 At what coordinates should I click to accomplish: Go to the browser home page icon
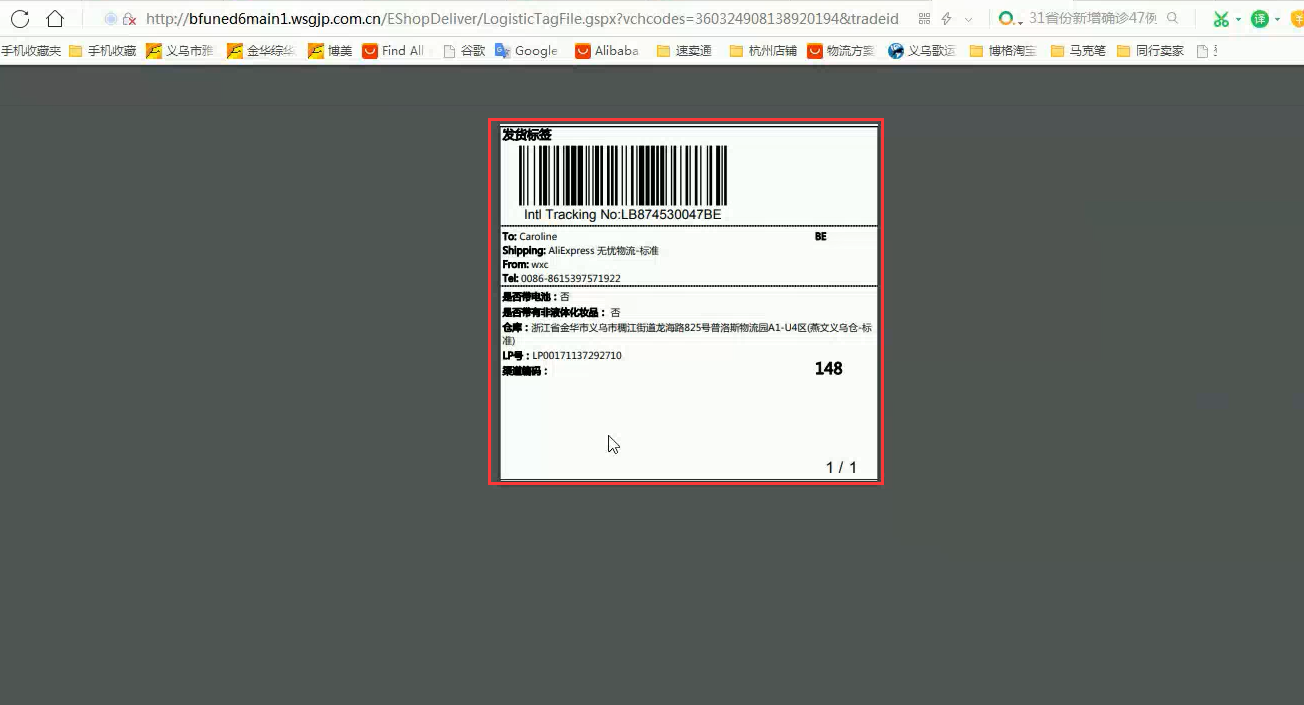pos(55,19)
